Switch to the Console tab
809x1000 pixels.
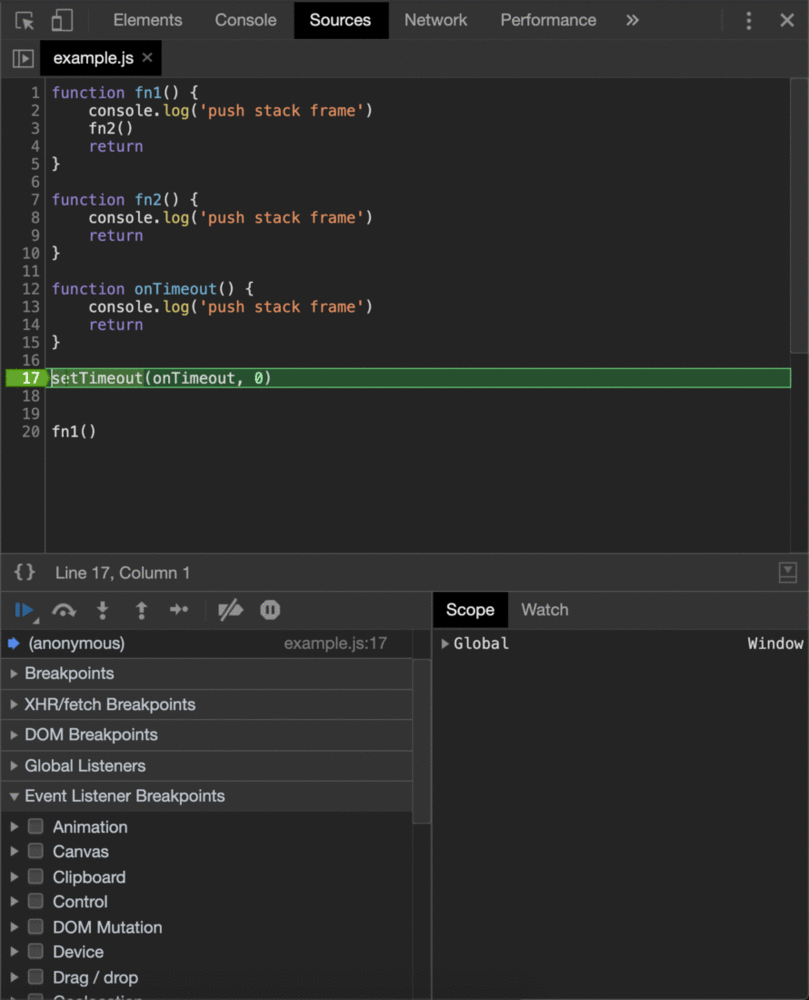click(x=245, y=20)
